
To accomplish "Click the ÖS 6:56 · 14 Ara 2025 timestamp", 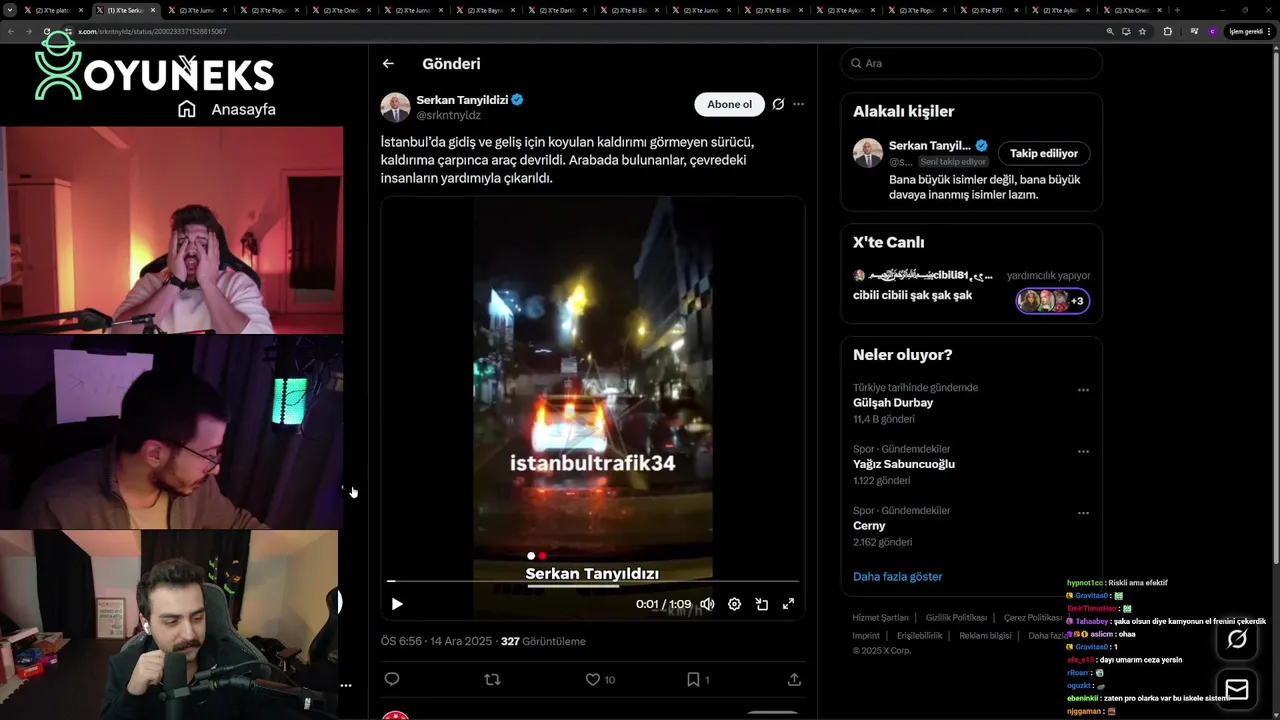I will pos(436,641).
